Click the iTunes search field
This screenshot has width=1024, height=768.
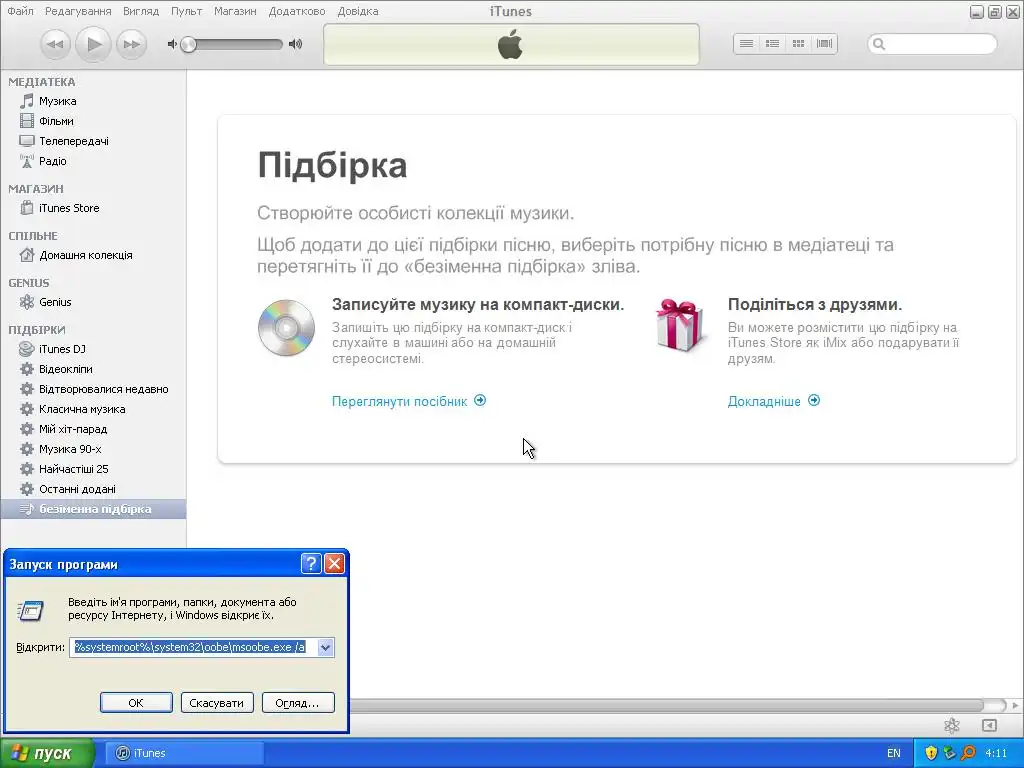(x=932, y=44)
